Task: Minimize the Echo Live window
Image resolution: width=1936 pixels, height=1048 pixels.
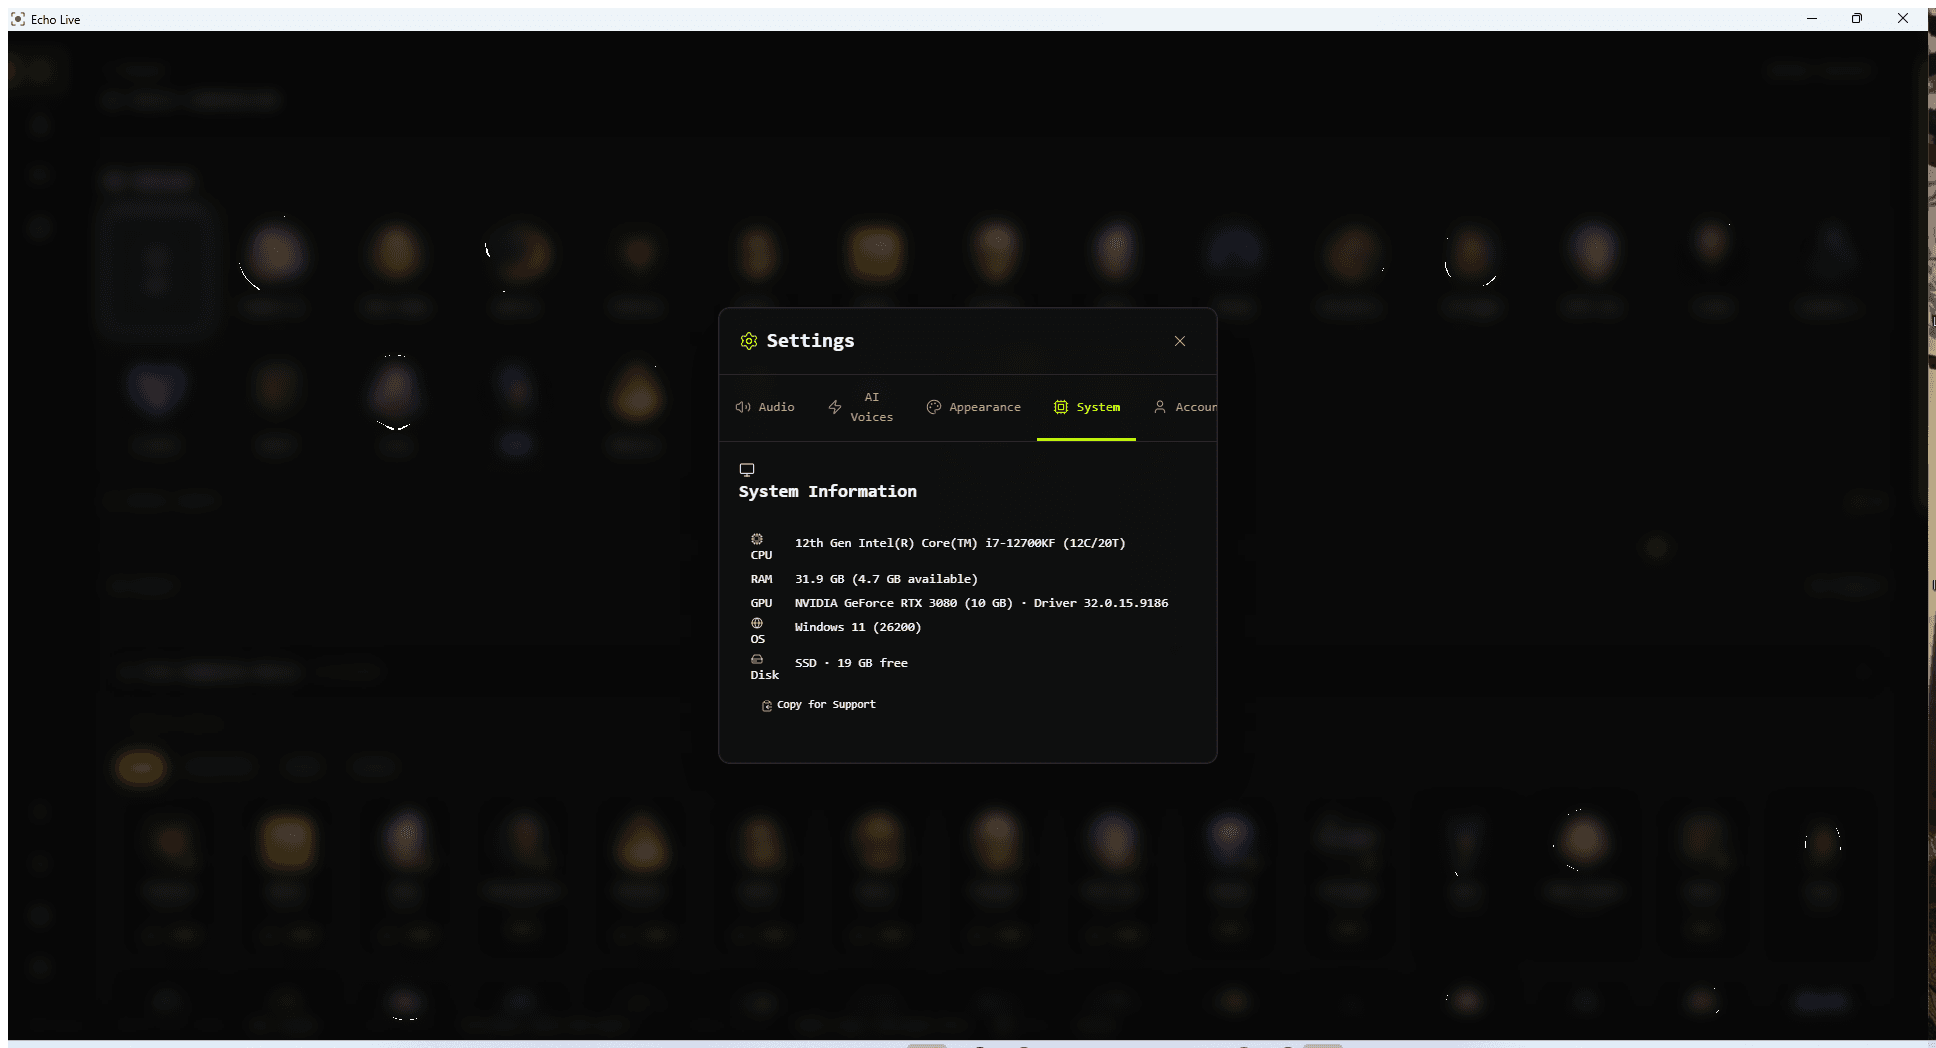Action: point(1811,19)
